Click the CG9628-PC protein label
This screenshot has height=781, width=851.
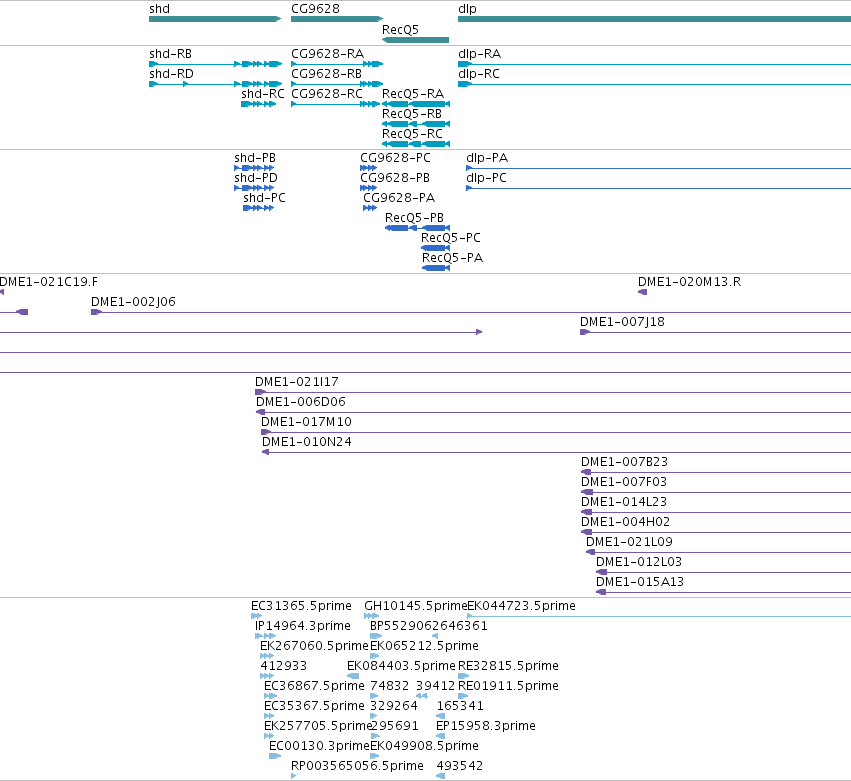(x=396, y=158)
